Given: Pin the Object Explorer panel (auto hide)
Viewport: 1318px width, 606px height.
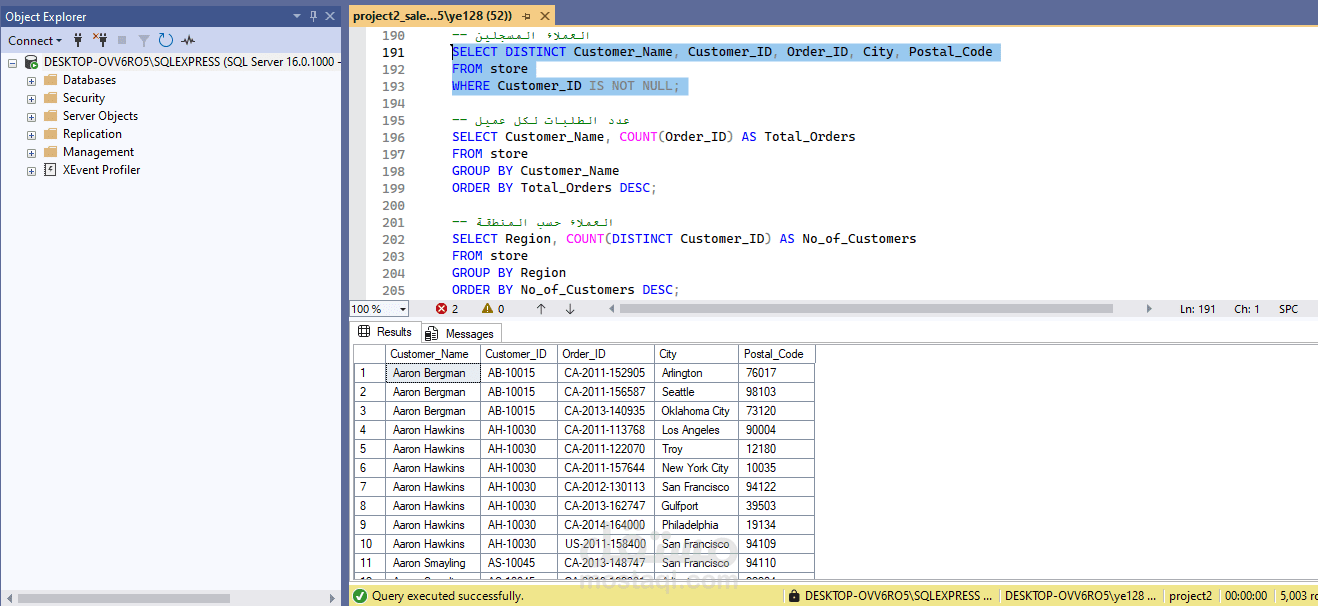Looking at the screenshot, I should [x=313, y=16].
